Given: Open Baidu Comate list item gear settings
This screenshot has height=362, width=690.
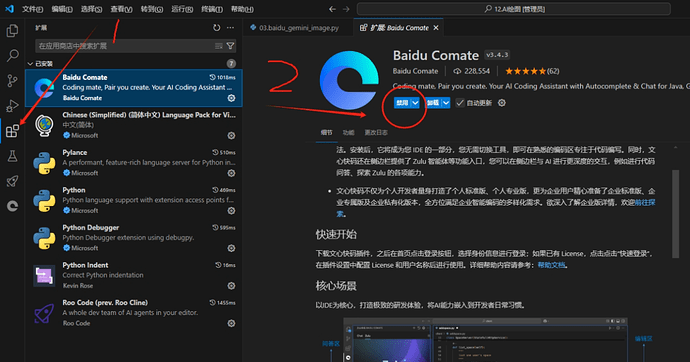Looking at the screenshot, I should (231, 98).
